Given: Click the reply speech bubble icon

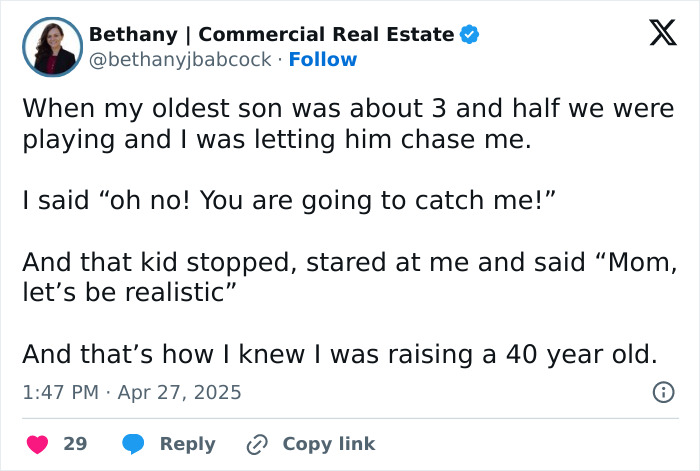Looking at the screenshot, I should (134, 443).
